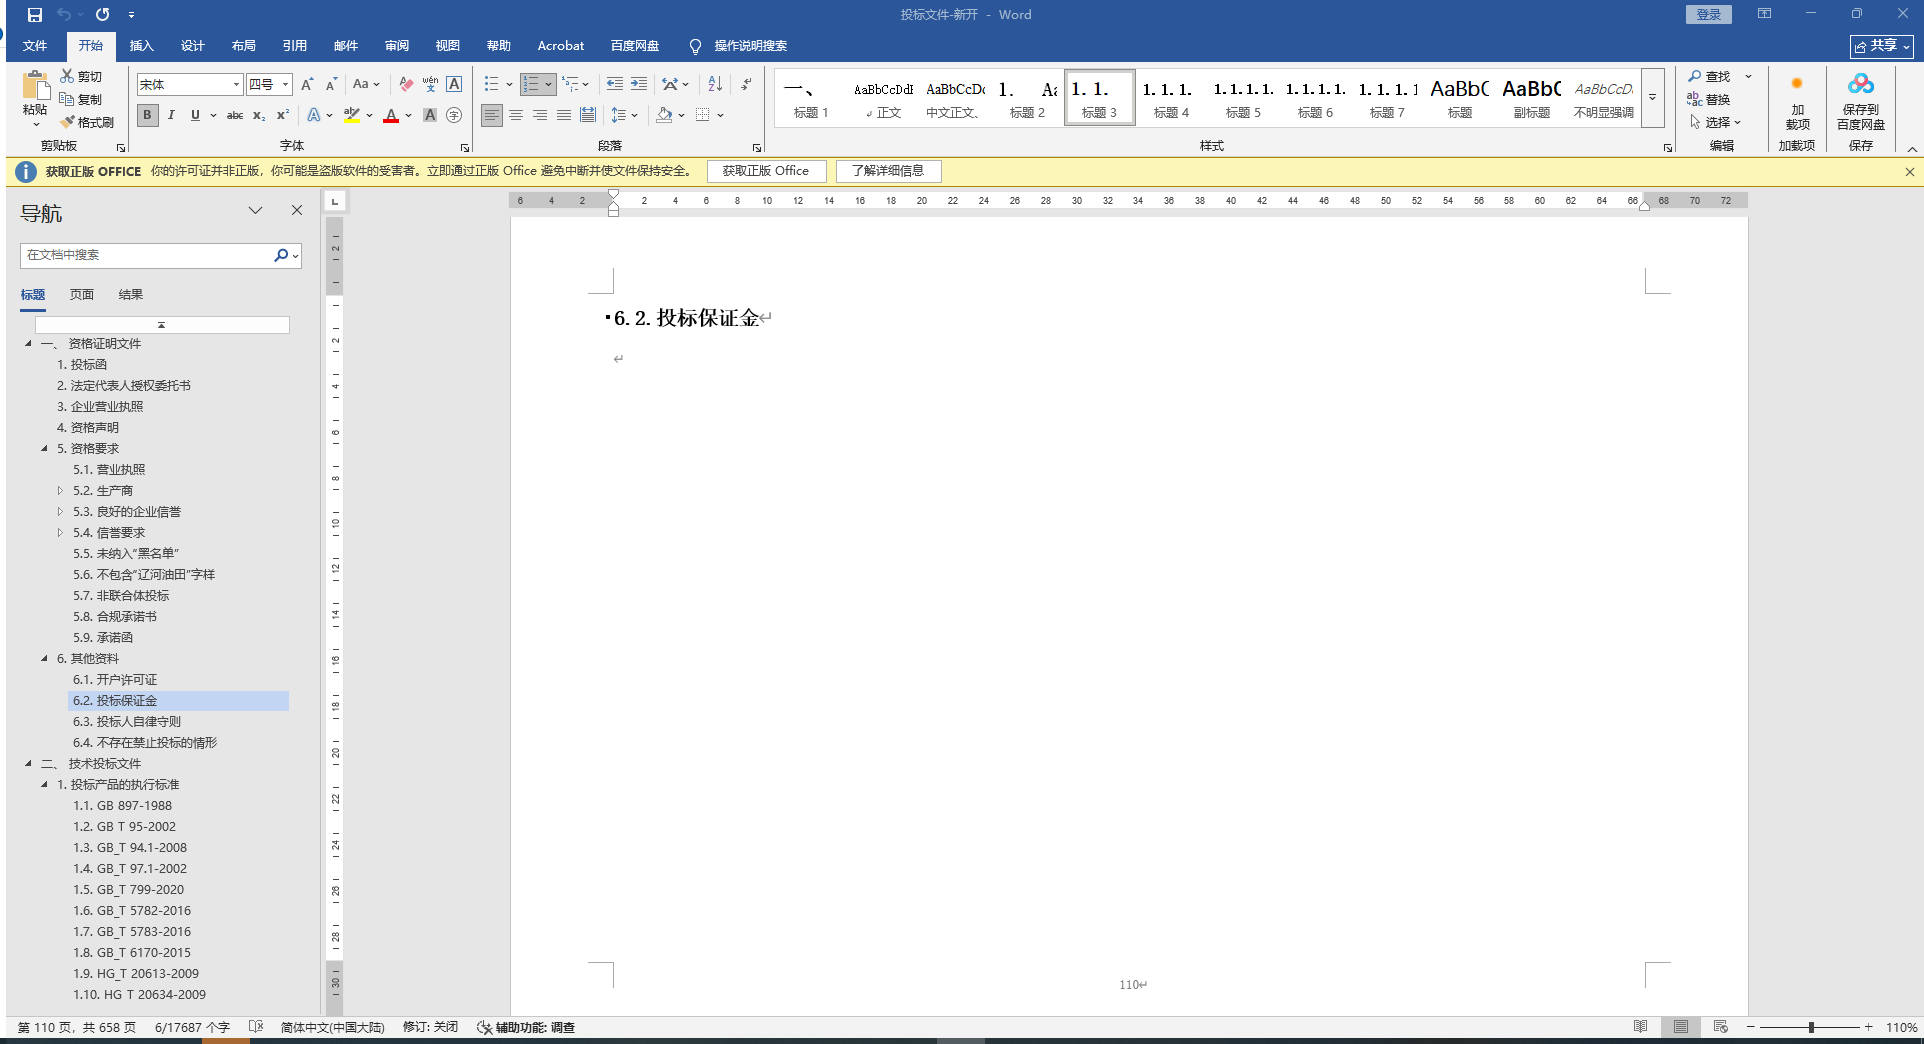This screenshot has height=1044, width=1924.
Task: Show or hide paragraph marks
Action: [746, 85]
